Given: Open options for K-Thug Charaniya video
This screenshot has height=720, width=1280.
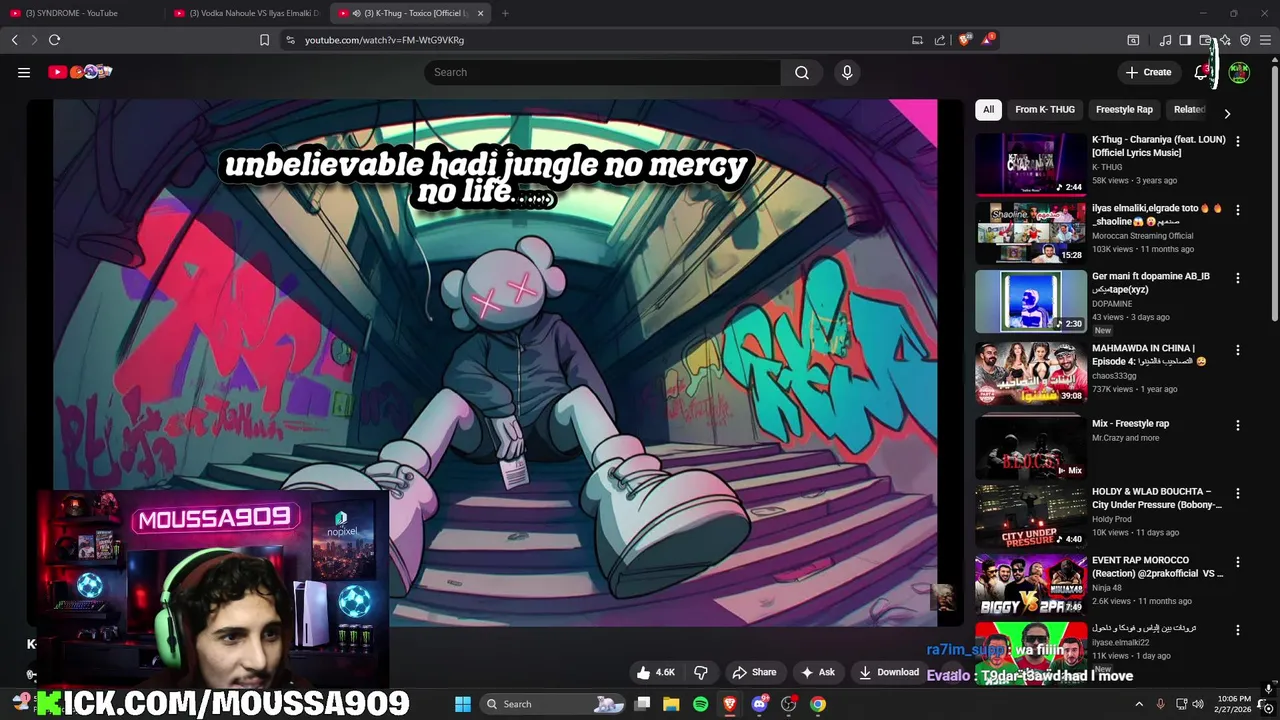Looking at the screenshot, I should 1238,142.
